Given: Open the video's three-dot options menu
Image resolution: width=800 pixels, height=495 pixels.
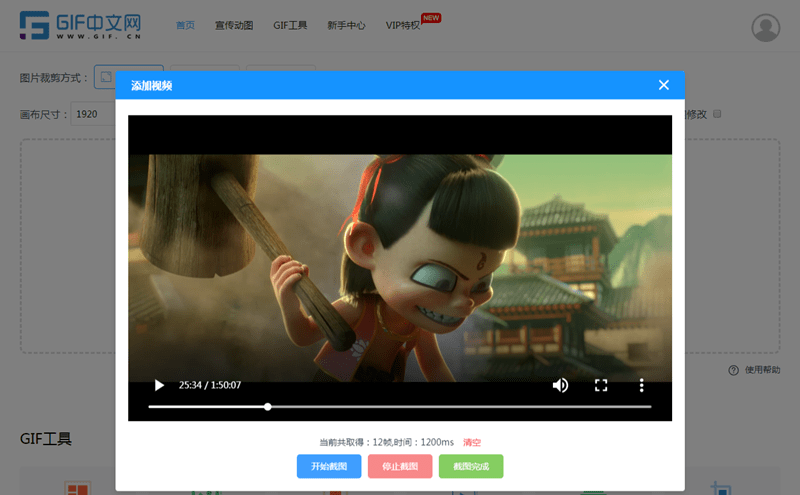Looking at the screenshot, I should (x=642, y=385).
